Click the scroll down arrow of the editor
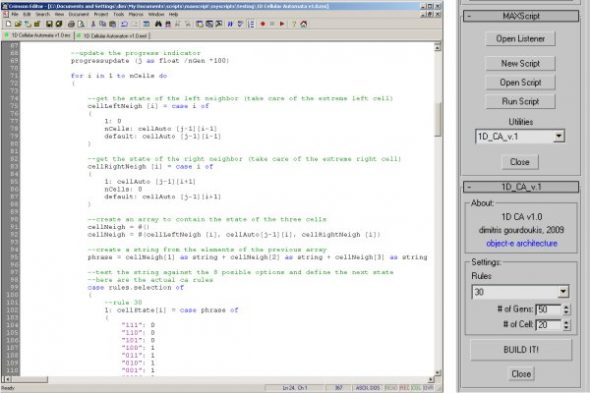This screenshot has height=393, width=590. [437, 373]
